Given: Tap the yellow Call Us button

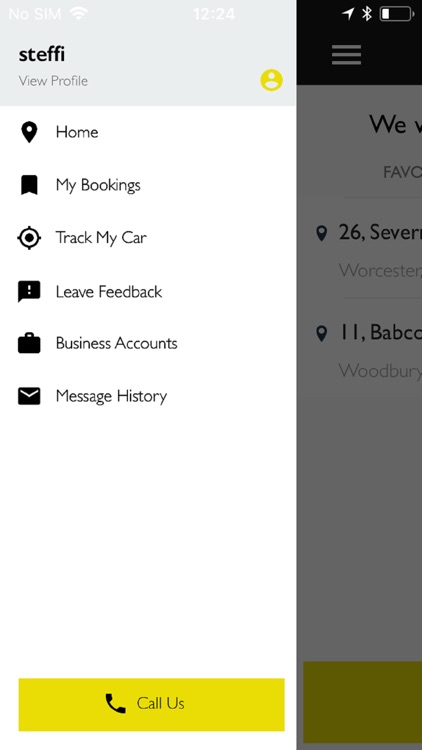Looking at the screenshot, I should [152, 704].
